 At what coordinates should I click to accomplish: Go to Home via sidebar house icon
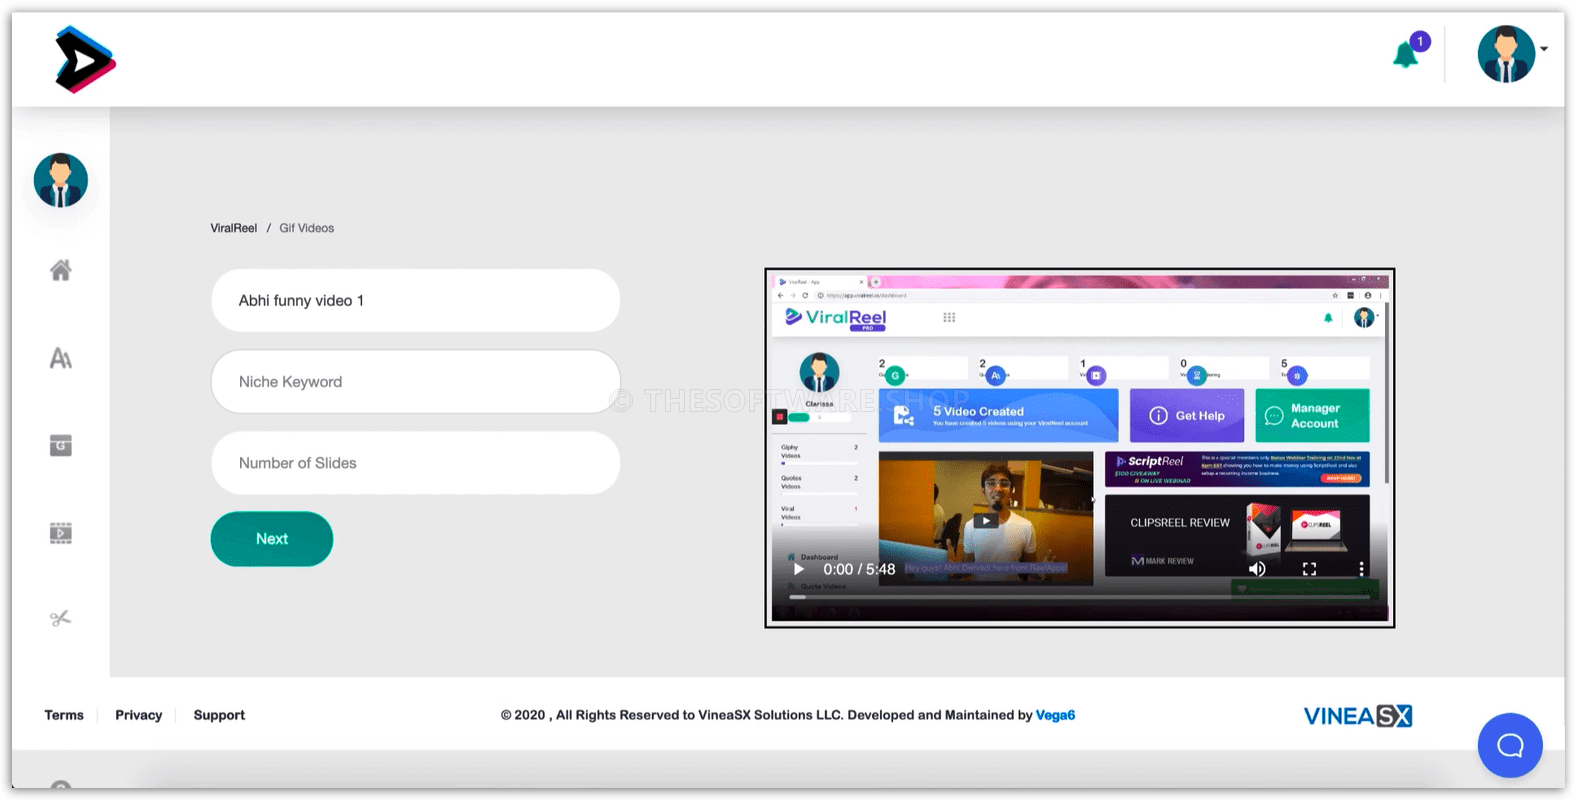[x=61, y=270]
